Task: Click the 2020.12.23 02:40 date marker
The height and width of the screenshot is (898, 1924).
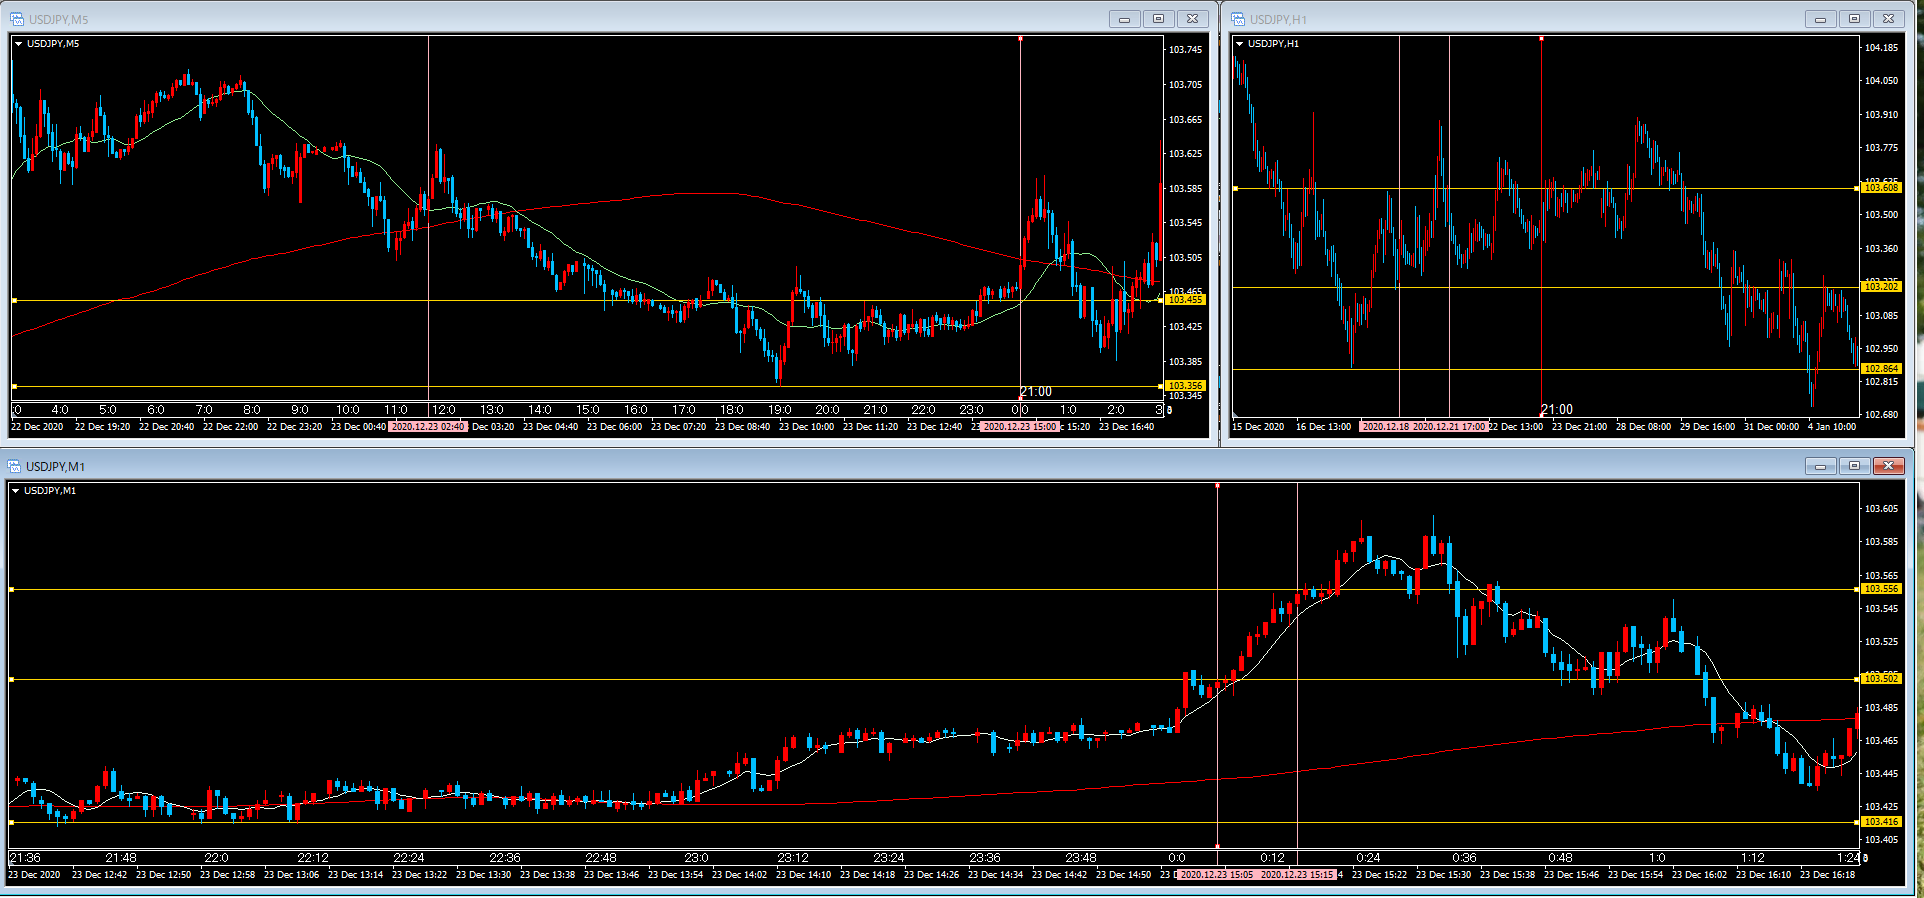Action: (x=427, y=427)
